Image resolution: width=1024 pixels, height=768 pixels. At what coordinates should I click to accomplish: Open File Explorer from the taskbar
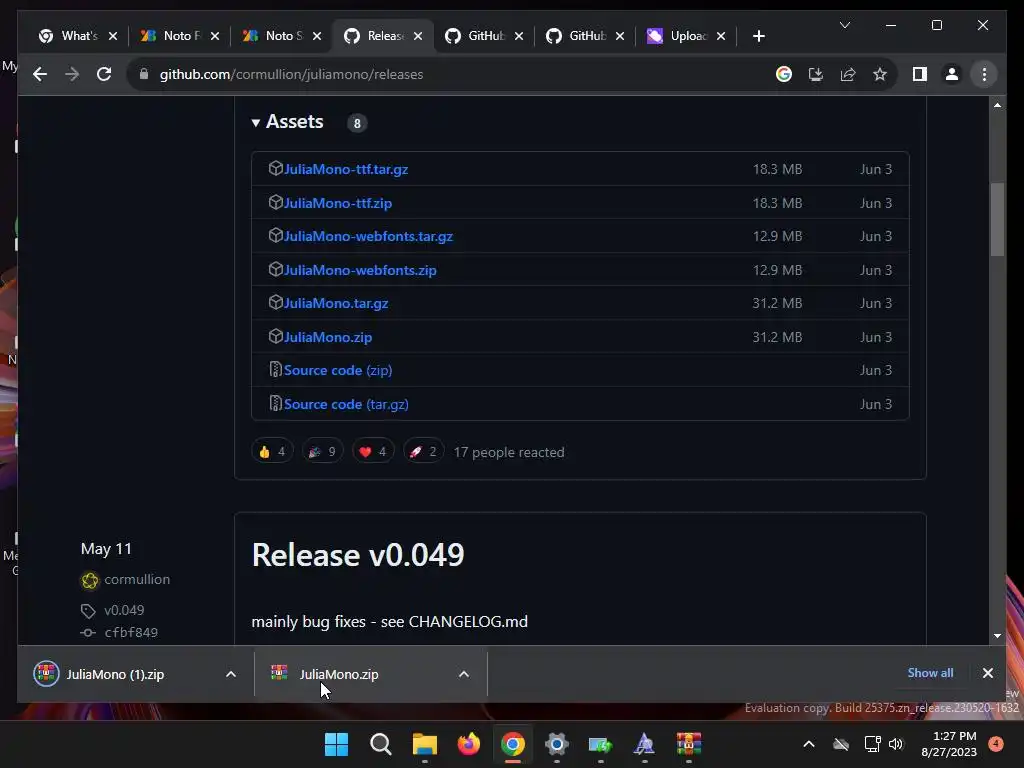(424, 744)
